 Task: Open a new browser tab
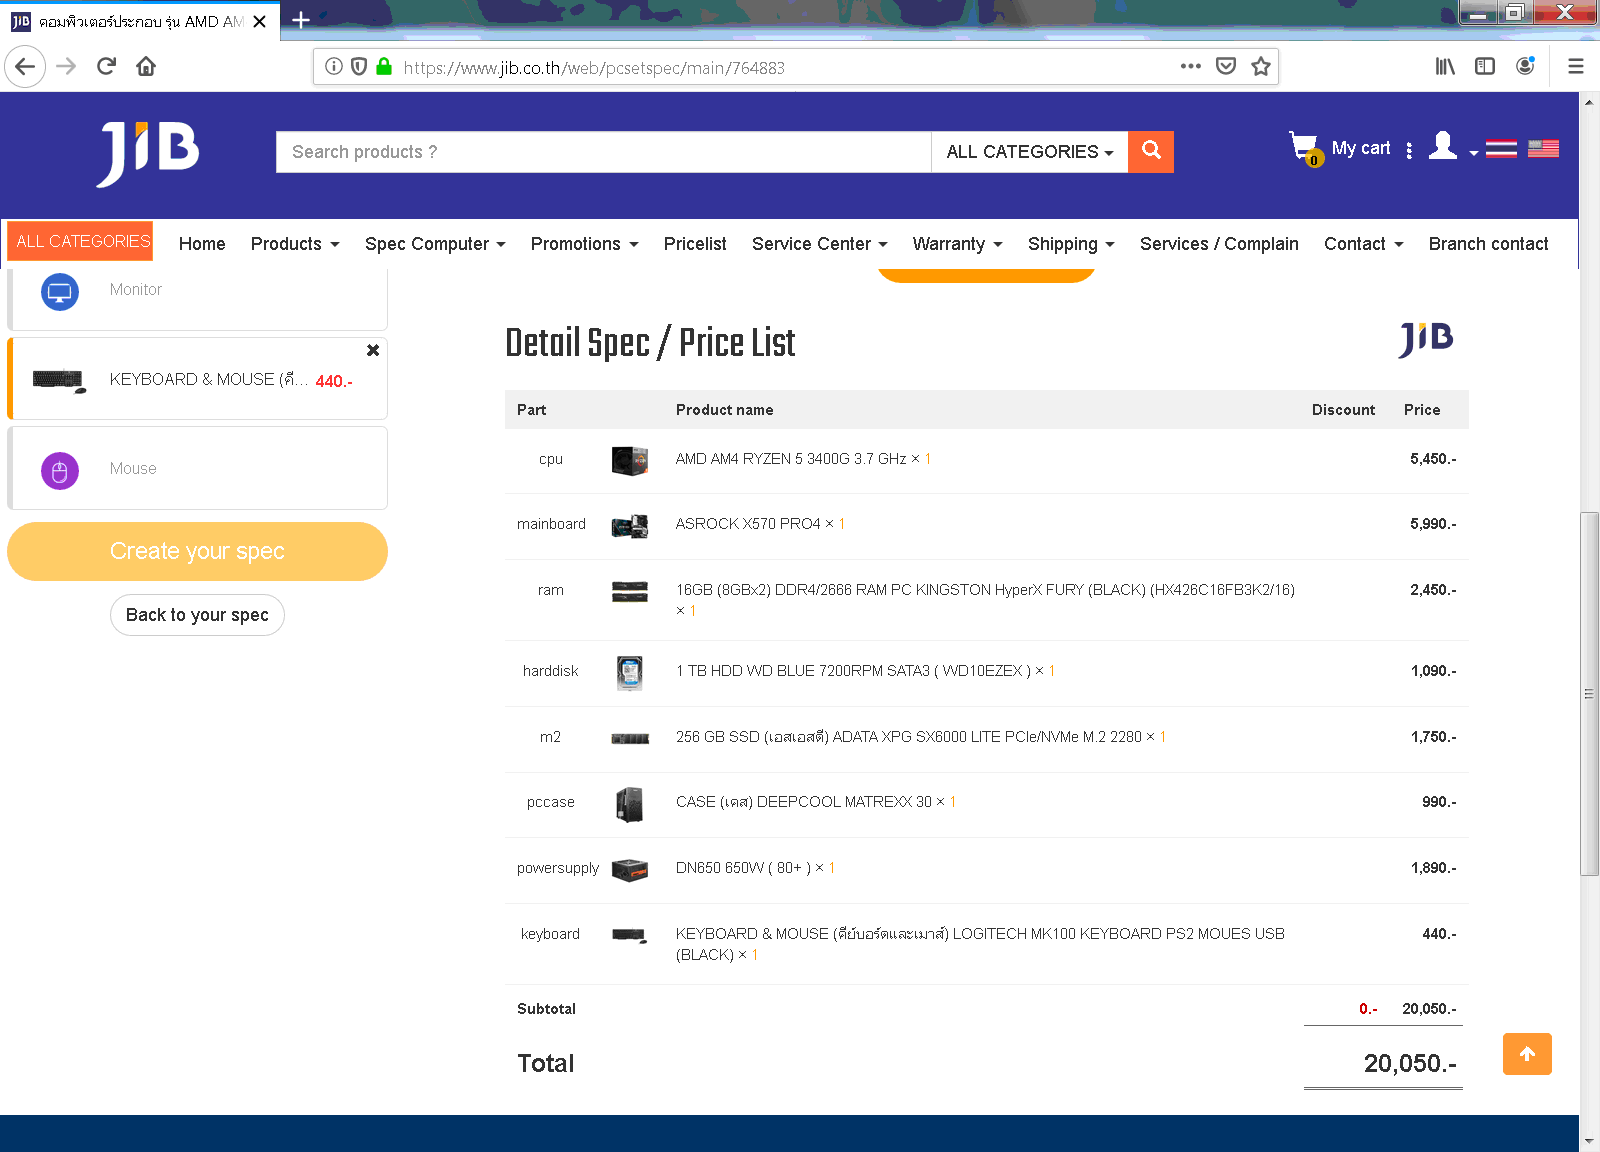click(x=300, y=20)
